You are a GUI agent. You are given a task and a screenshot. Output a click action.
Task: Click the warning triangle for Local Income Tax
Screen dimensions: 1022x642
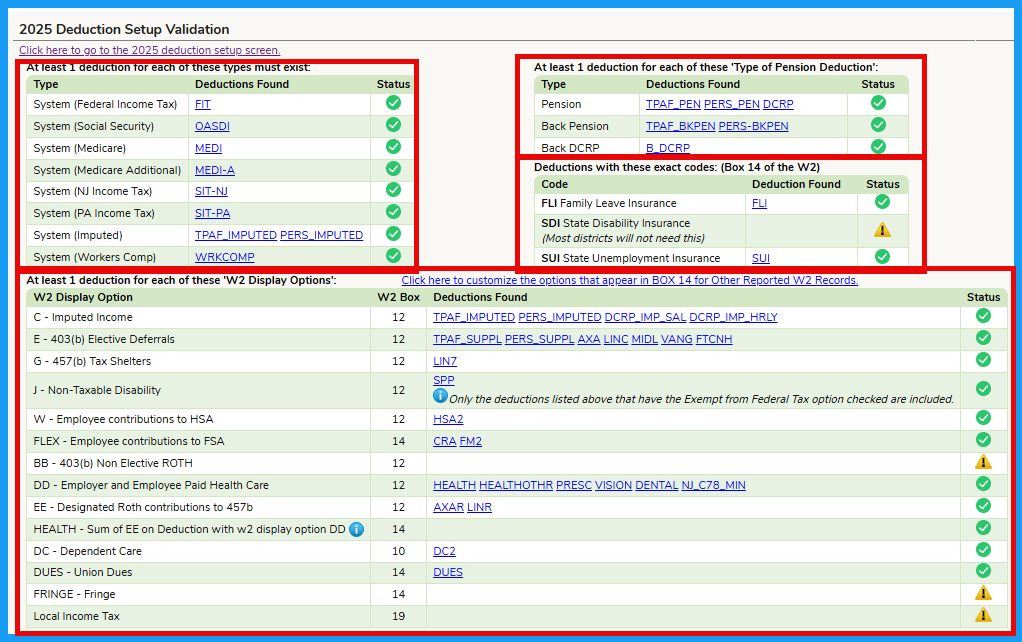(x=984, y=615)
